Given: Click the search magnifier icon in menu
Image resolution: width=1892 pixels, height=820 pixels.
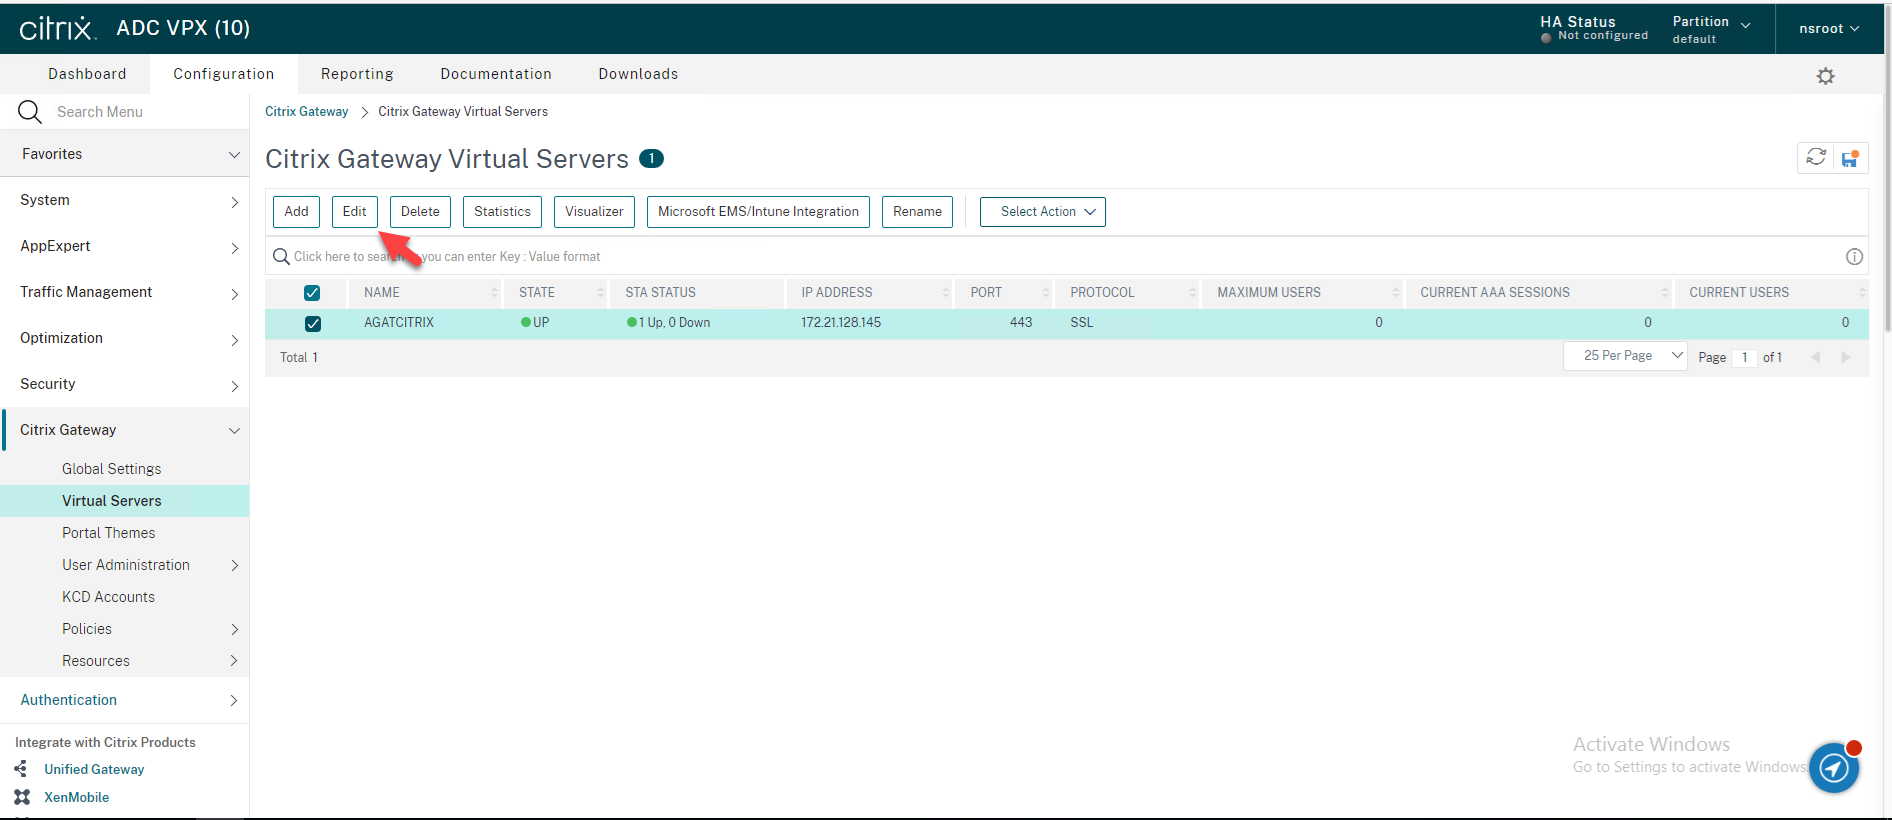Looking at the screenshot, I should 30,112.
